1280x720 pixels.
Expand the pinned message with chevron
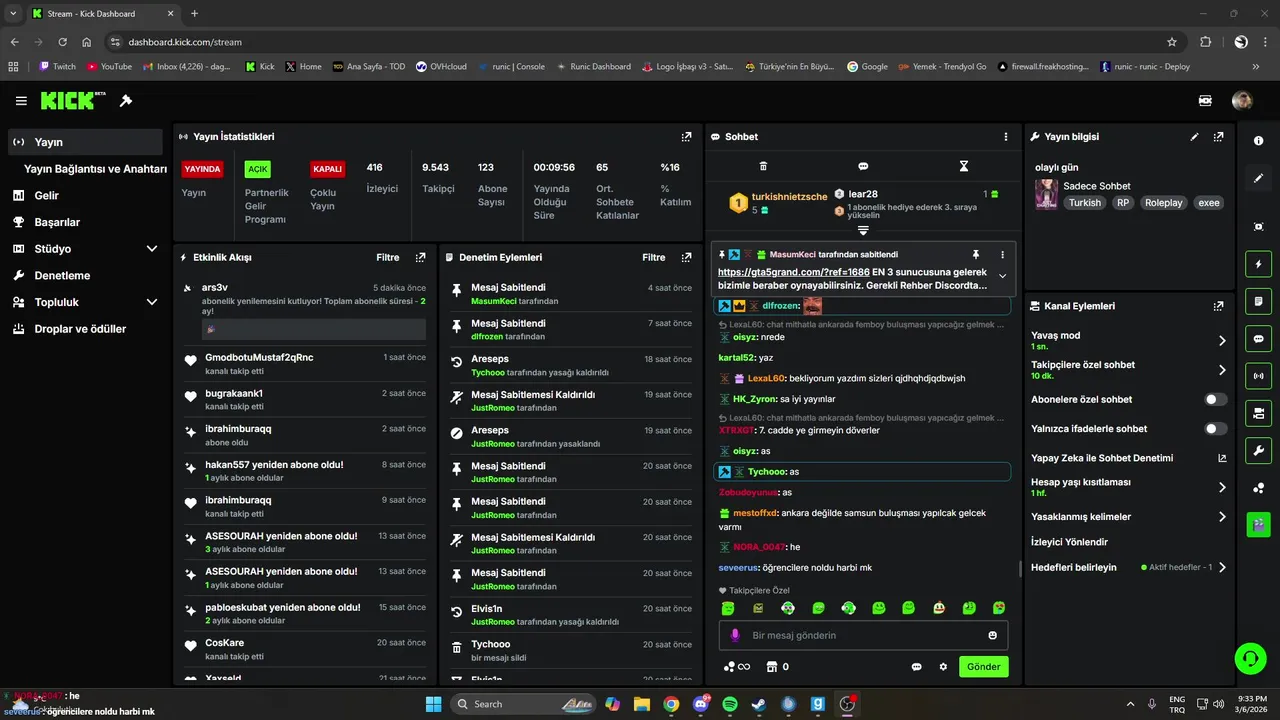tap(1002, 277)
